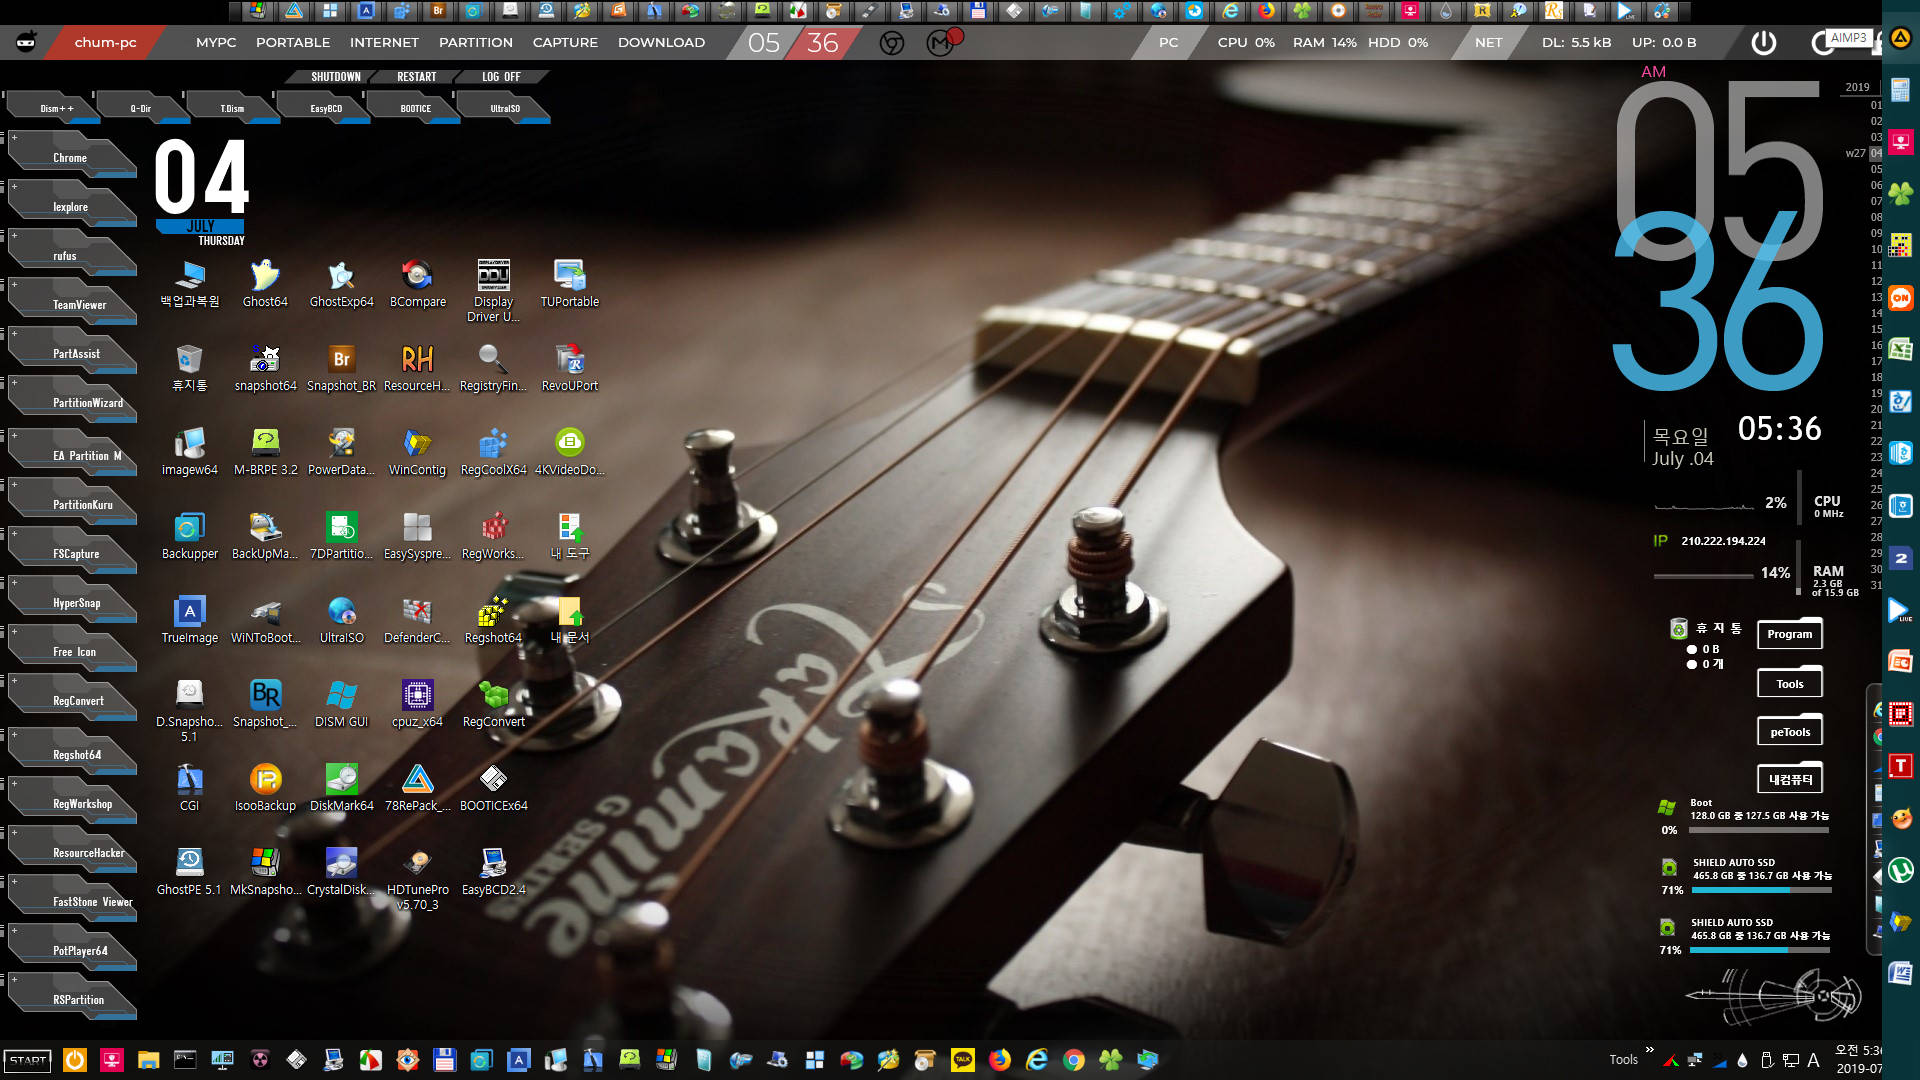Image resolution: width=1920 pixels, height=1080 pixels.
Task: Open Display Driver Uninstaller icon
Action: [x=493, y=290]
